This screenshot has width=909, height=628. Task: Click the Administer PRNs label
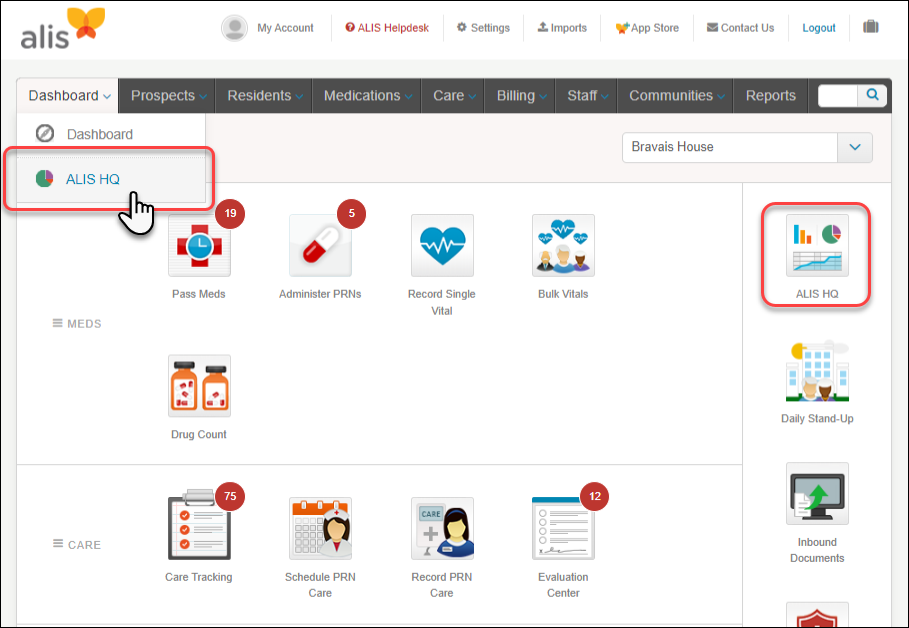320,294
